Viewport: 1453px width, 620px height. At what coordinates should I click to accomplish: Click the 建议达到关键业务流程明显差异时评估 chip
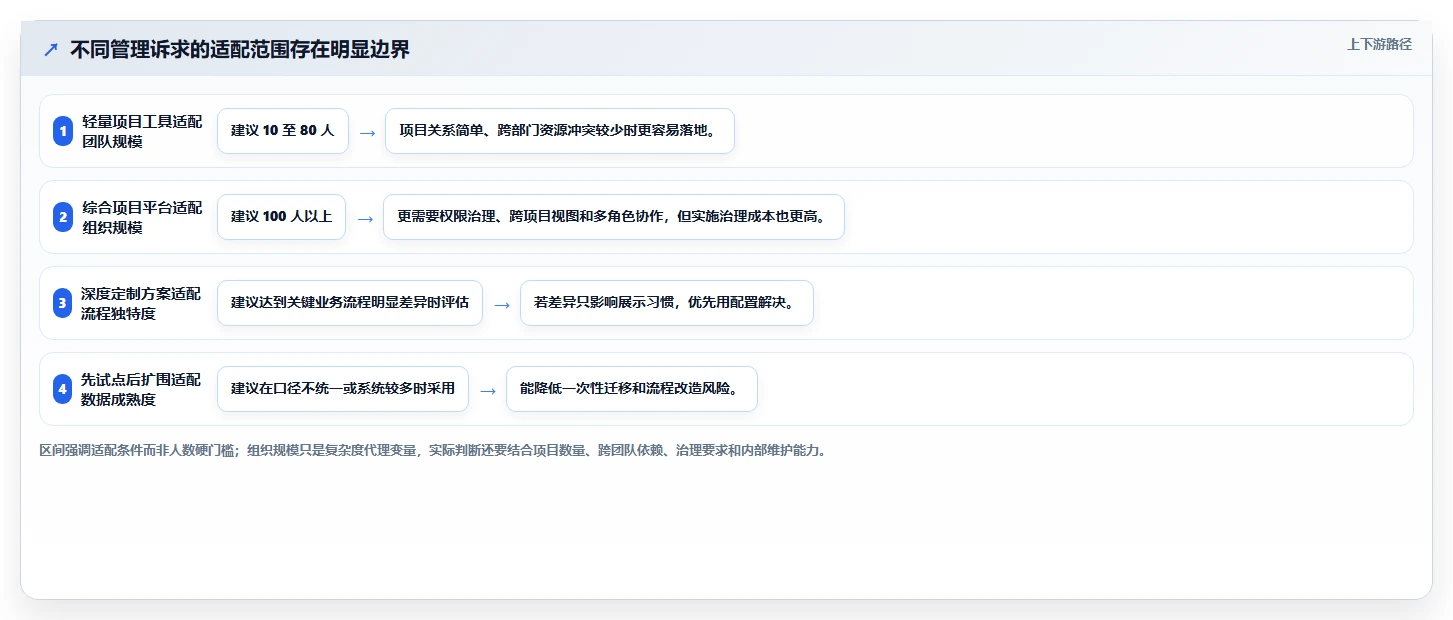click(x=350, y=303)
